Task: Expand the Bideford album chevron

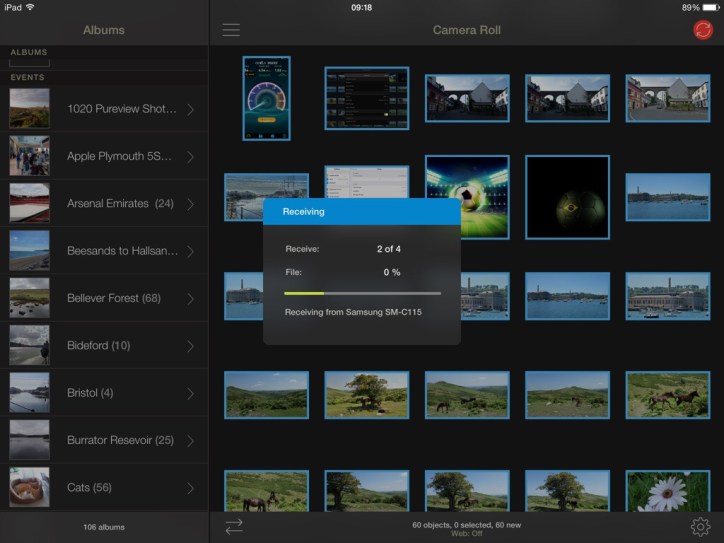Action: pos(190,346)
